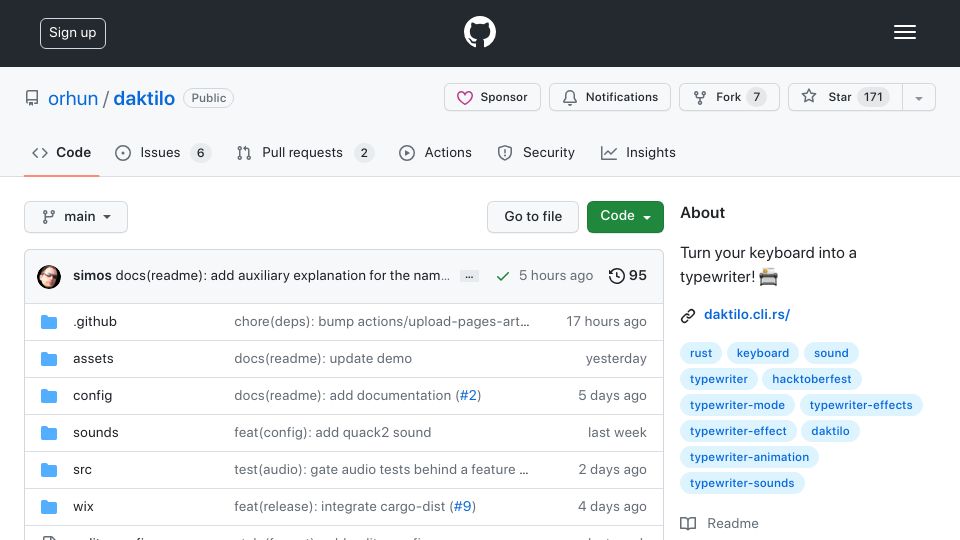This screenshot has width=960, height=540.
Task: Open the 'feat(config): add quack2 sound' commit
Action: click(332, 433)
